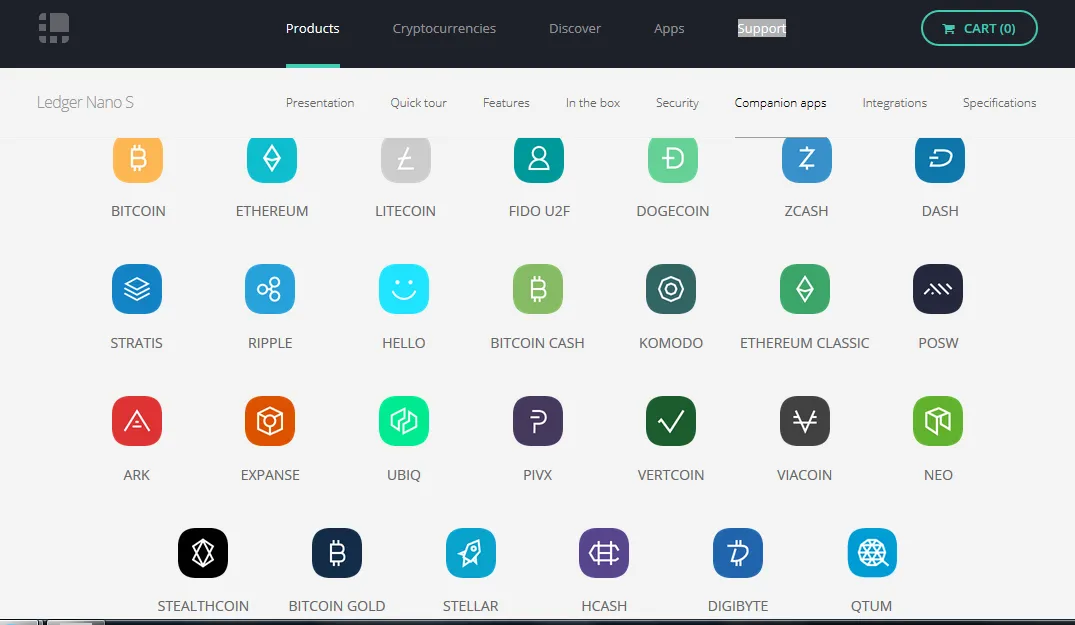Select the Stratis app icon
The width and height of the screenshot is (1075, 625).
pos(137,289)
